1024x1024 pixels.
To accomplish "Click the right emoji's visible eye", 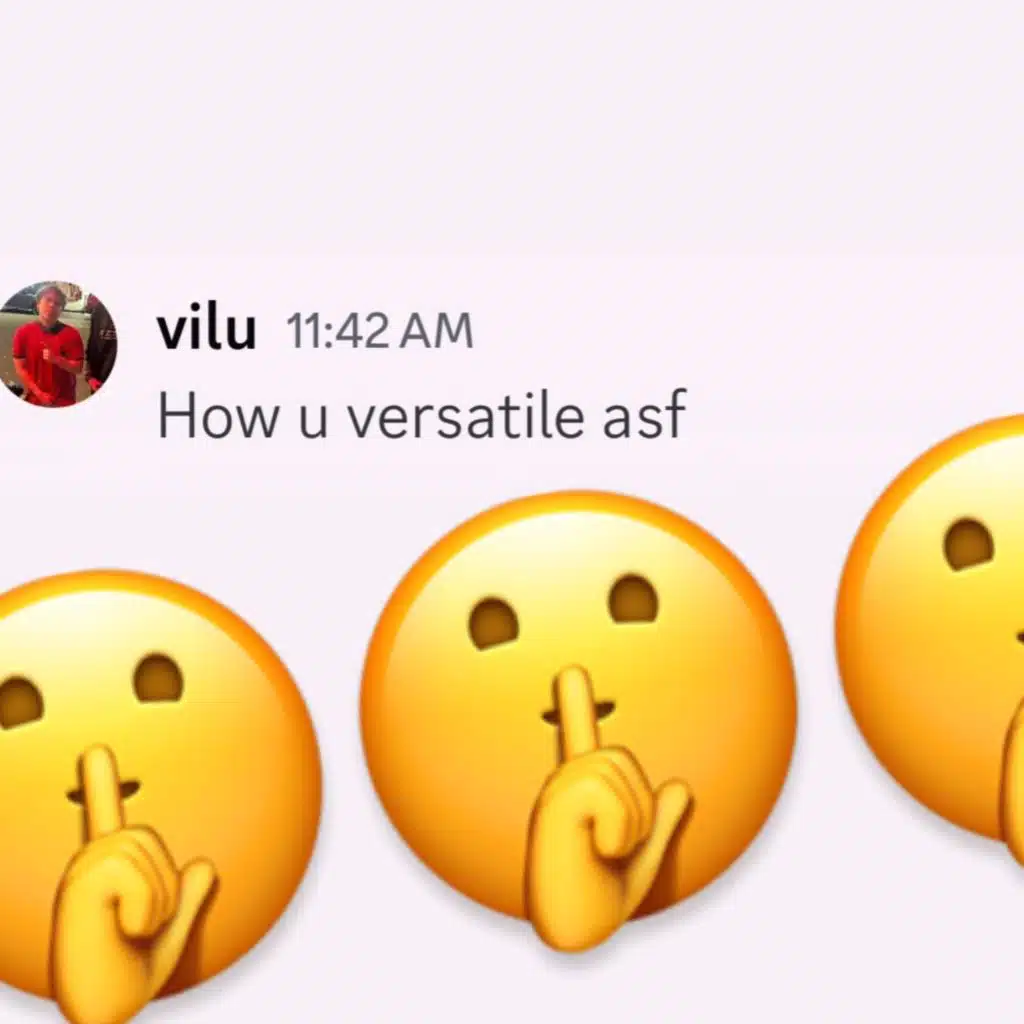I will (x=969, y=545).
